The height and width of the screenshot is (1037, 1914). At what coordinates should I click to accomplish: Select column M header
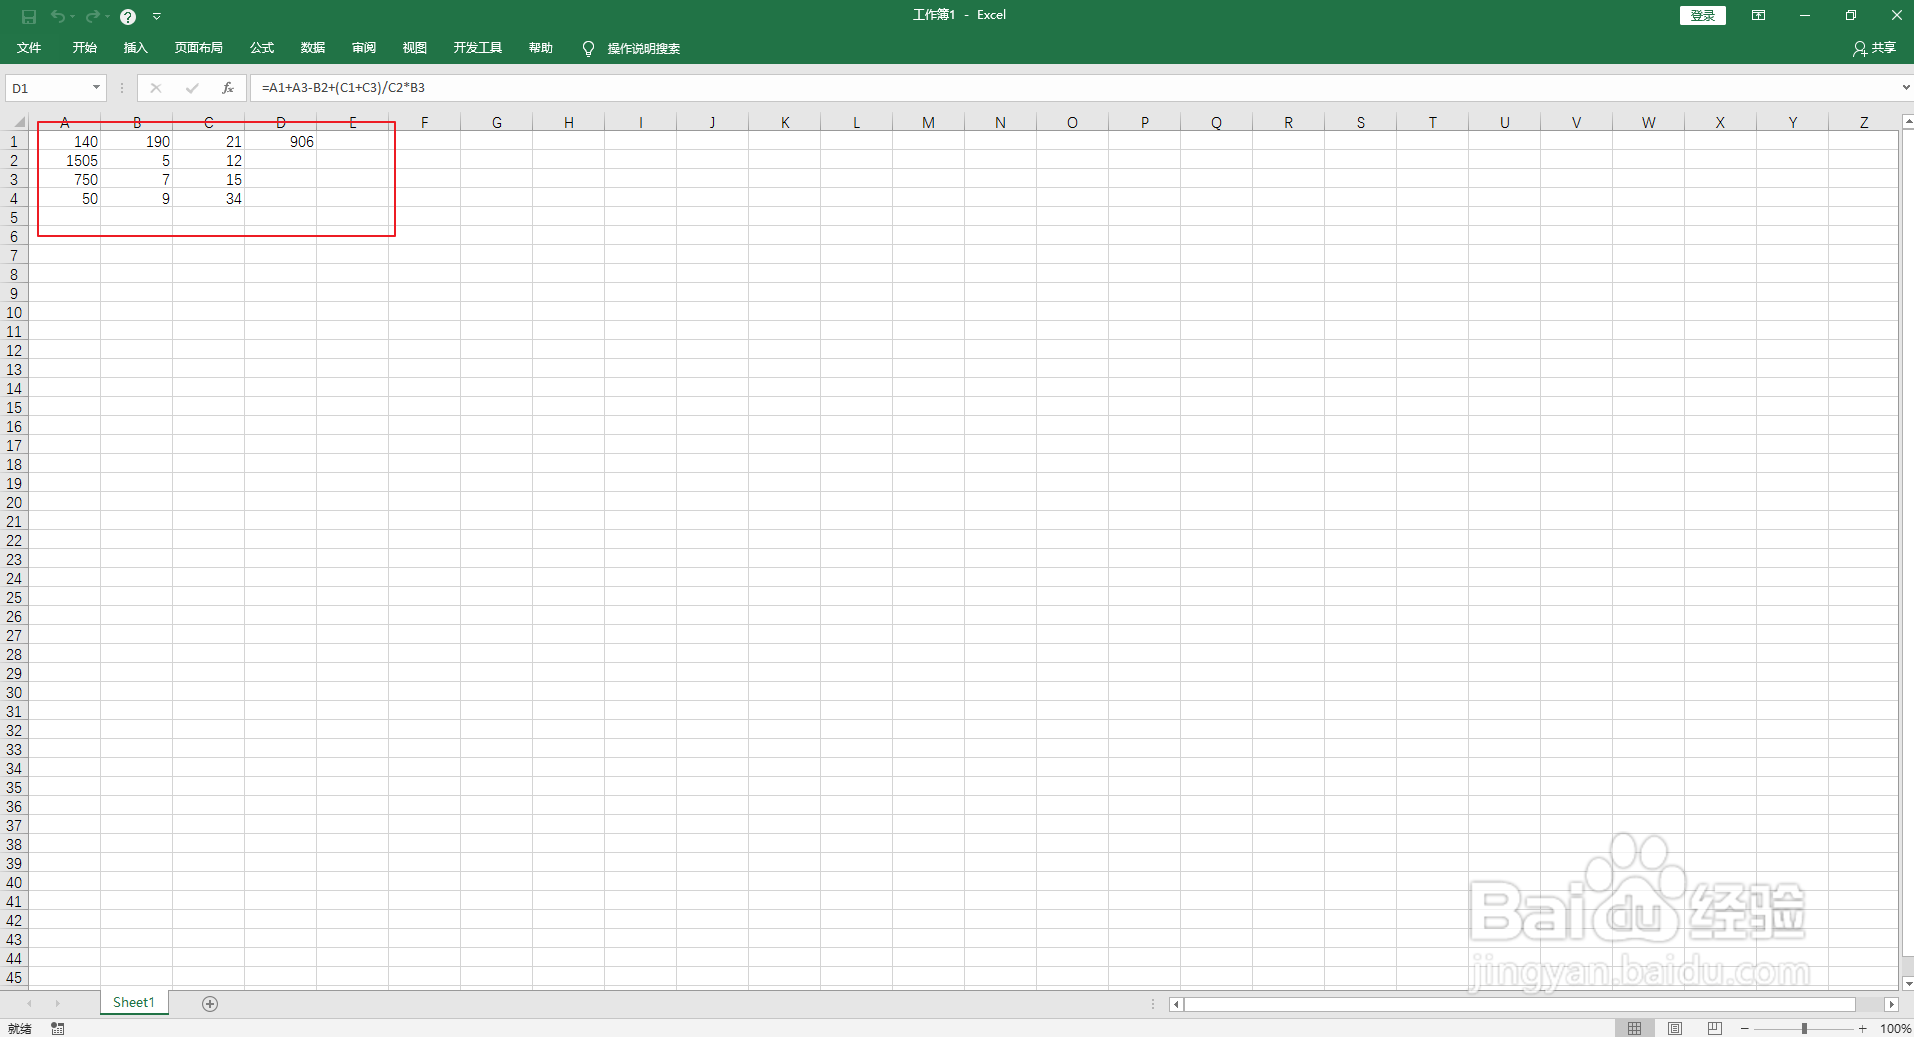(x=929, y=123)
